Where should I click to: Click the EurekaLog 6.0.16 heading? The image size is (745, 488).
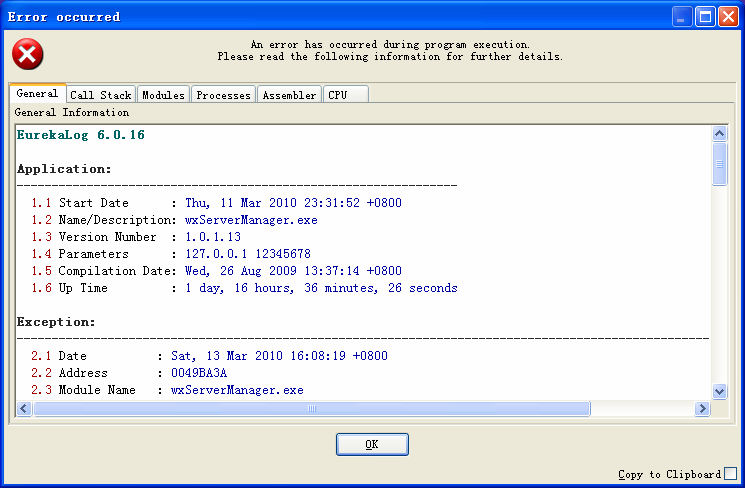click(x=80, y=135)
